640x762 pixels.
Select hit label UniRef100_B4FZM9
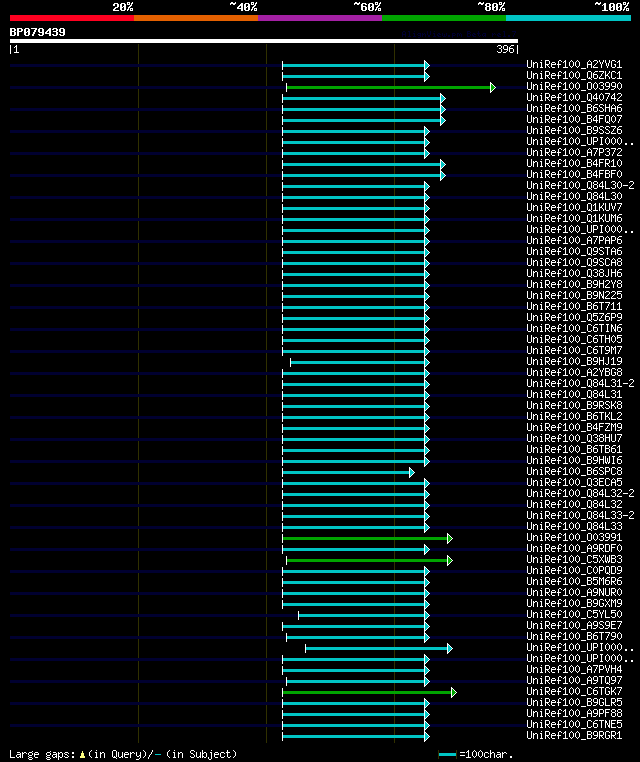click(574, 427)
